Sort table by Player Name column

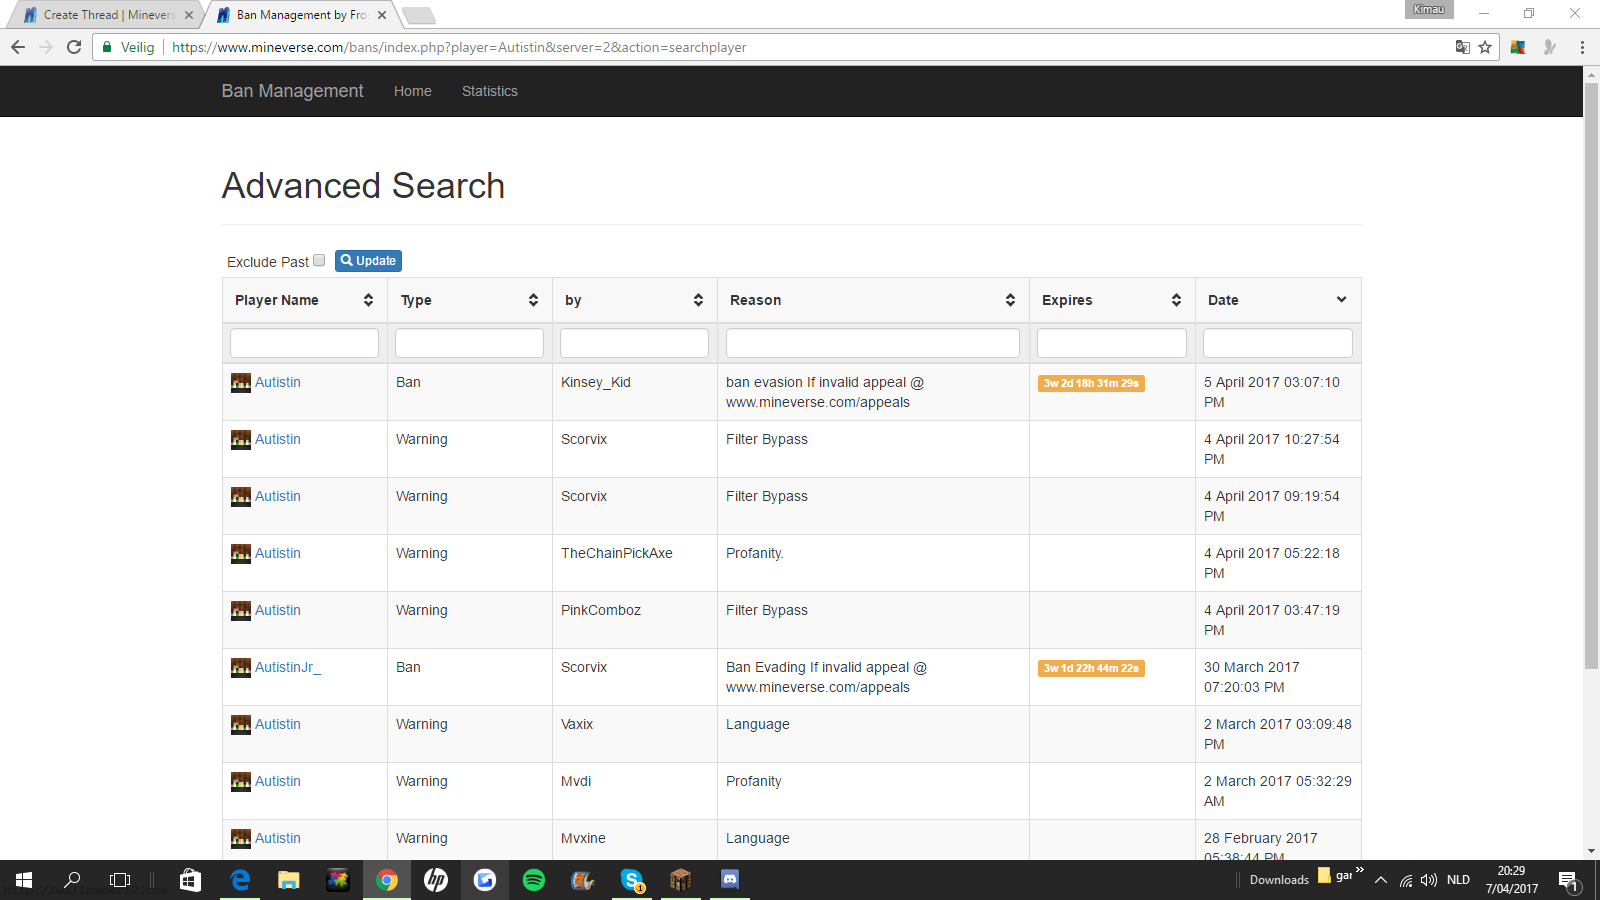[305, 300]
